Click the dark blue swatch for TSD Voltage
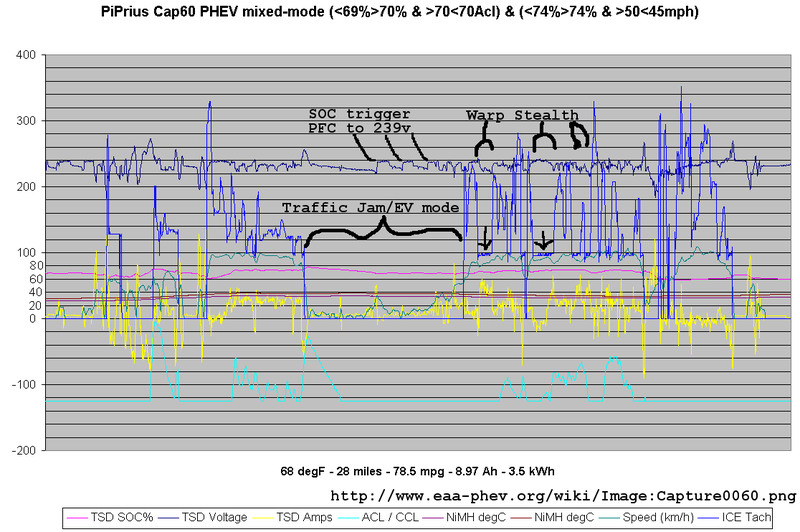The width and height of the screenshot is (800, 532). coord(168,518)
